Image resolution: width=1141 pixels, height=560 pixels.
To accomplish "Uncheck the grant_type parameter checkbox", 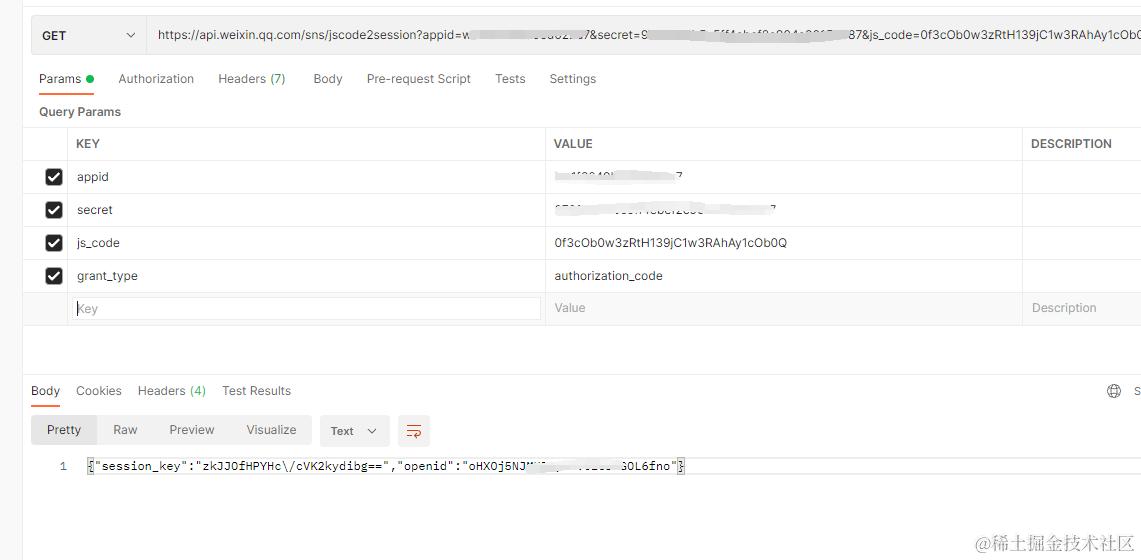I will pos(54,276).
